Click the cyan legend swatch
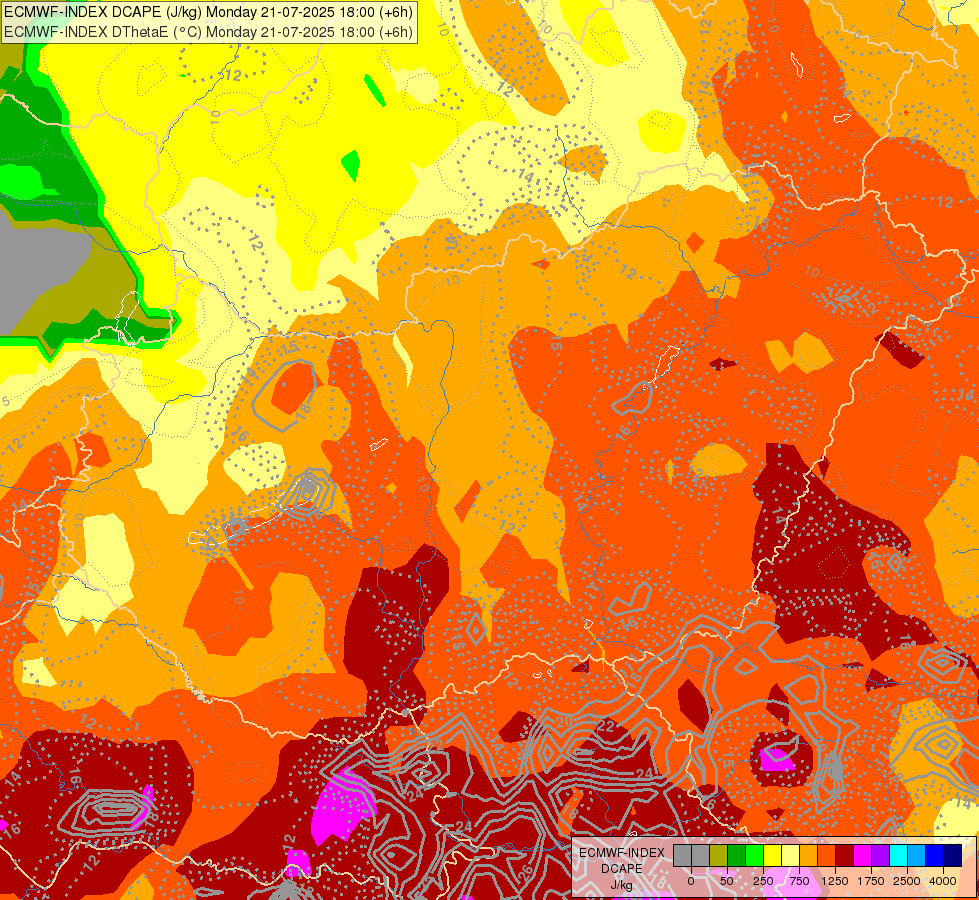The width and height of the screenshot is (979, 900). click(x=898, y=855)
